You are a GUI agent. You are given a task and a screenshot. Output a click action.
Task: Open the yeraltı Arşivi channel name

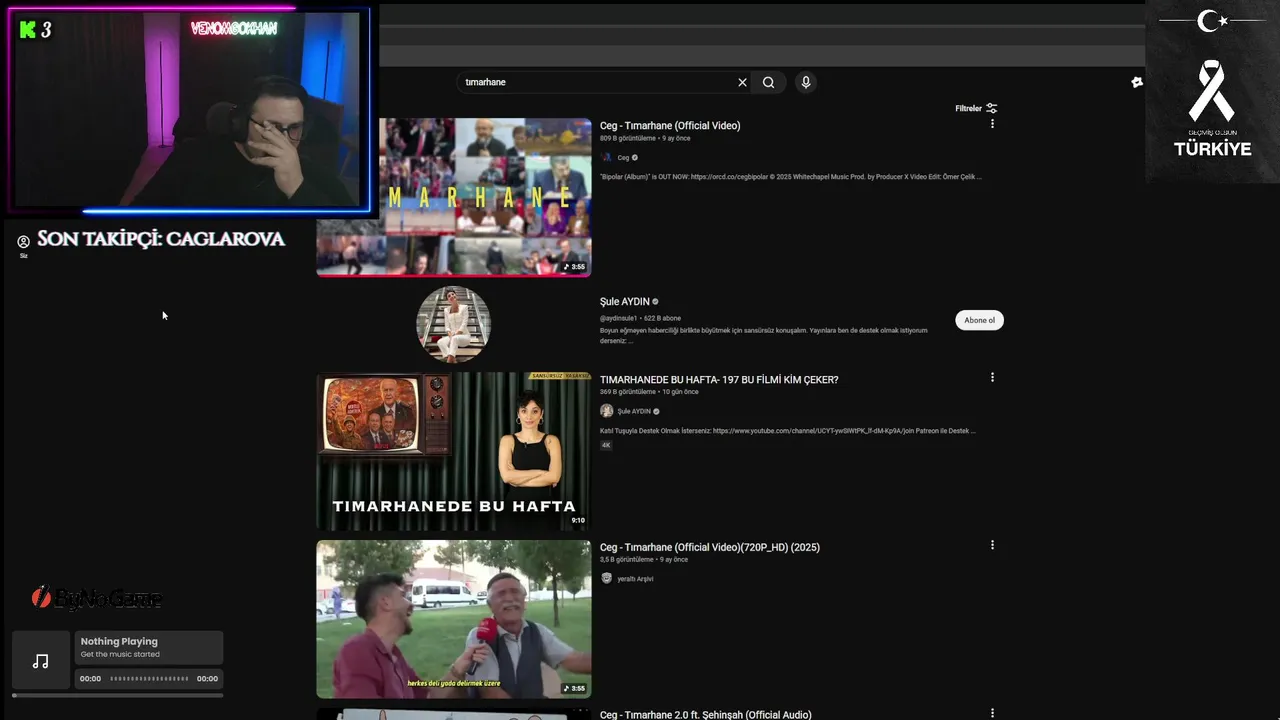[635, 579]
